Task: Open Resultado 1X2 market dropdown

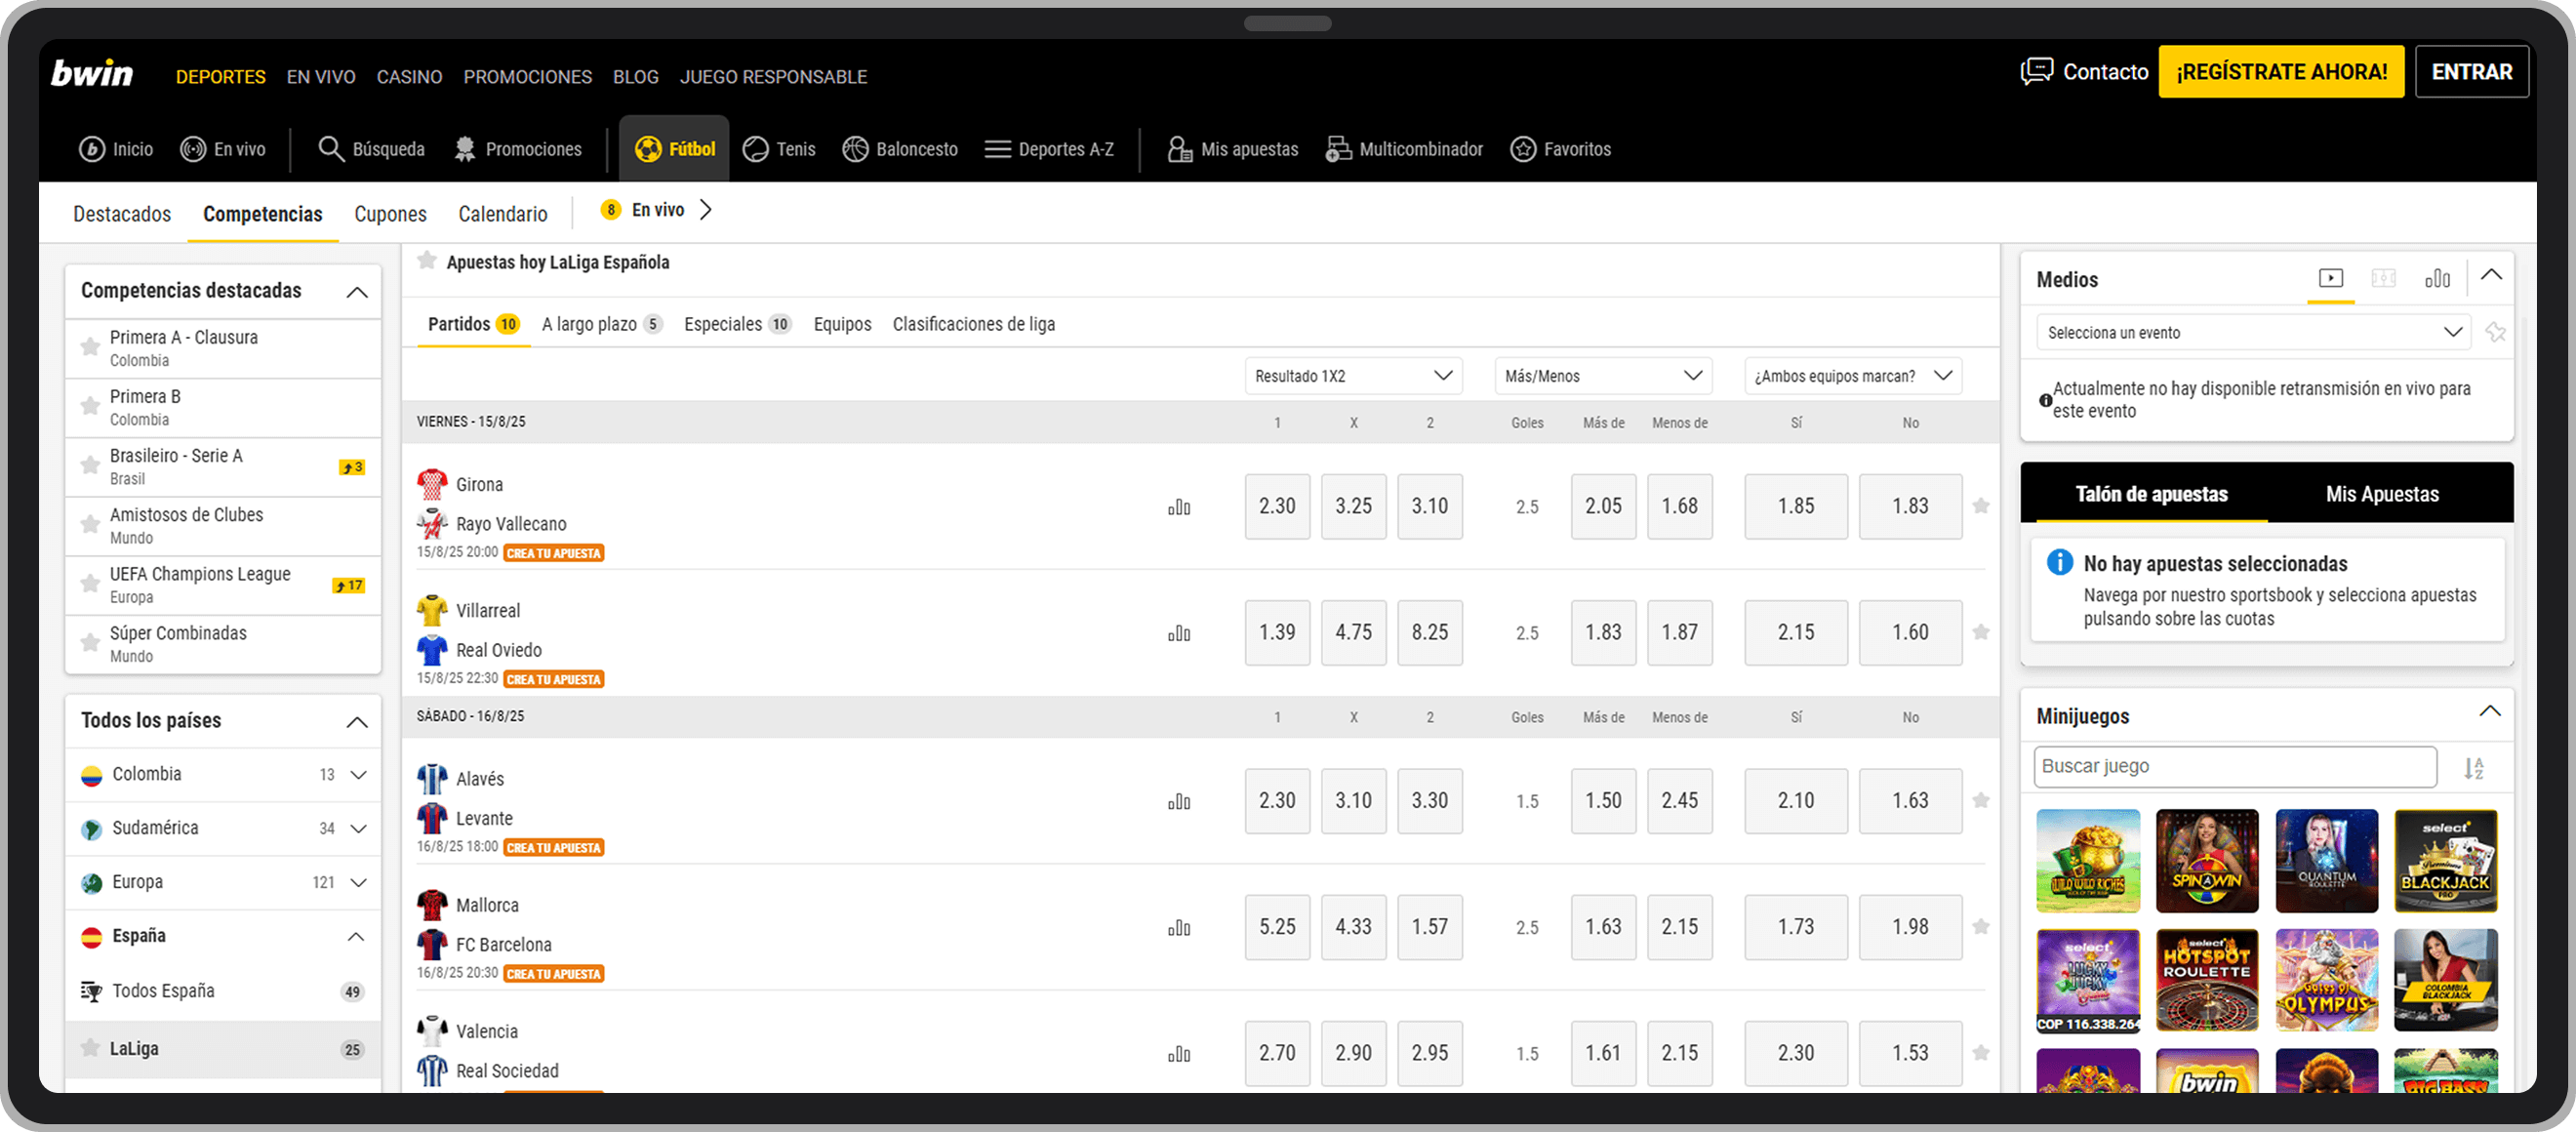Action: [x=1353, y=376]
